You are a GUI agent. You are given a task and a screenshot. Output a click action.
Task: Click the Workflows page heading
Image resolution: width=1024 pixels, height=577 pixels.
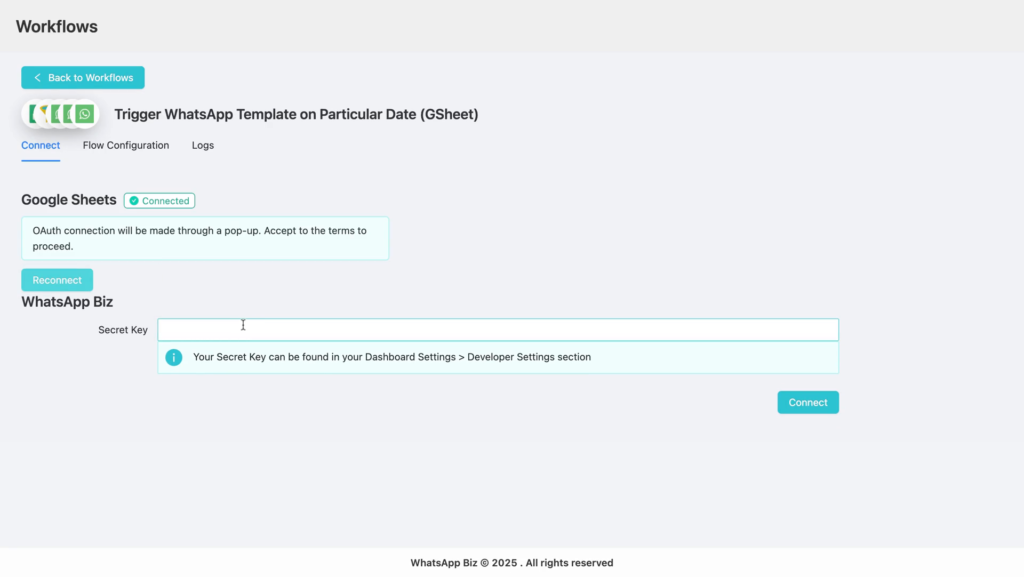coord(57,27)
